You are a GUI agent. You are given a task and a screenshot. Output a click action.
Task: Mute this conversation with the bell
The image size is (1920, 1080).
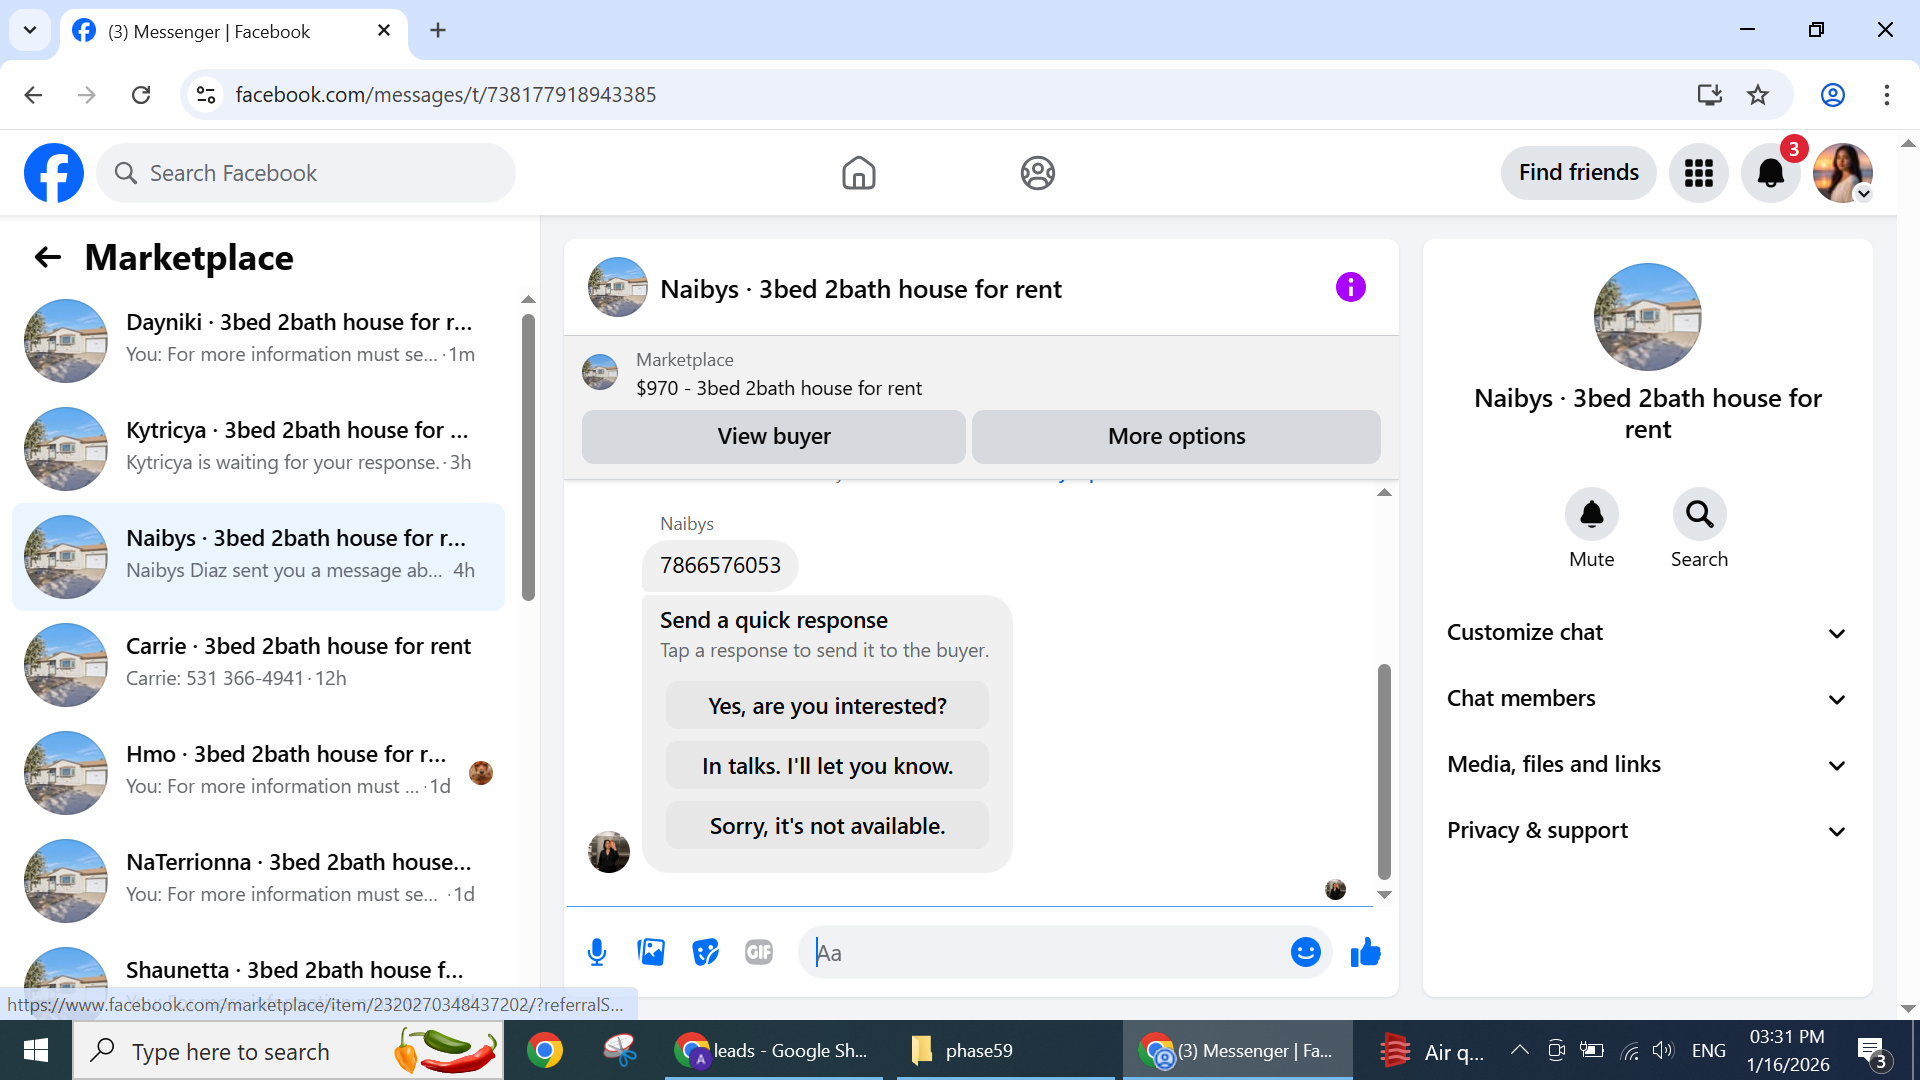pyautogui.click(x=1591, y=515)
